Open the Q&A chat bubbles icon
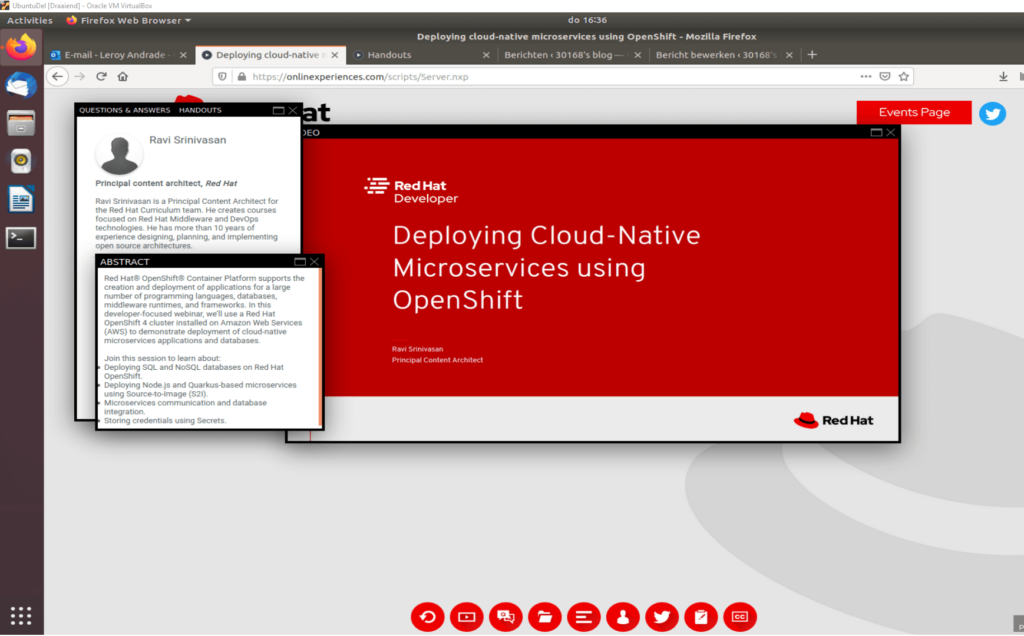 [x=505, y=617]
